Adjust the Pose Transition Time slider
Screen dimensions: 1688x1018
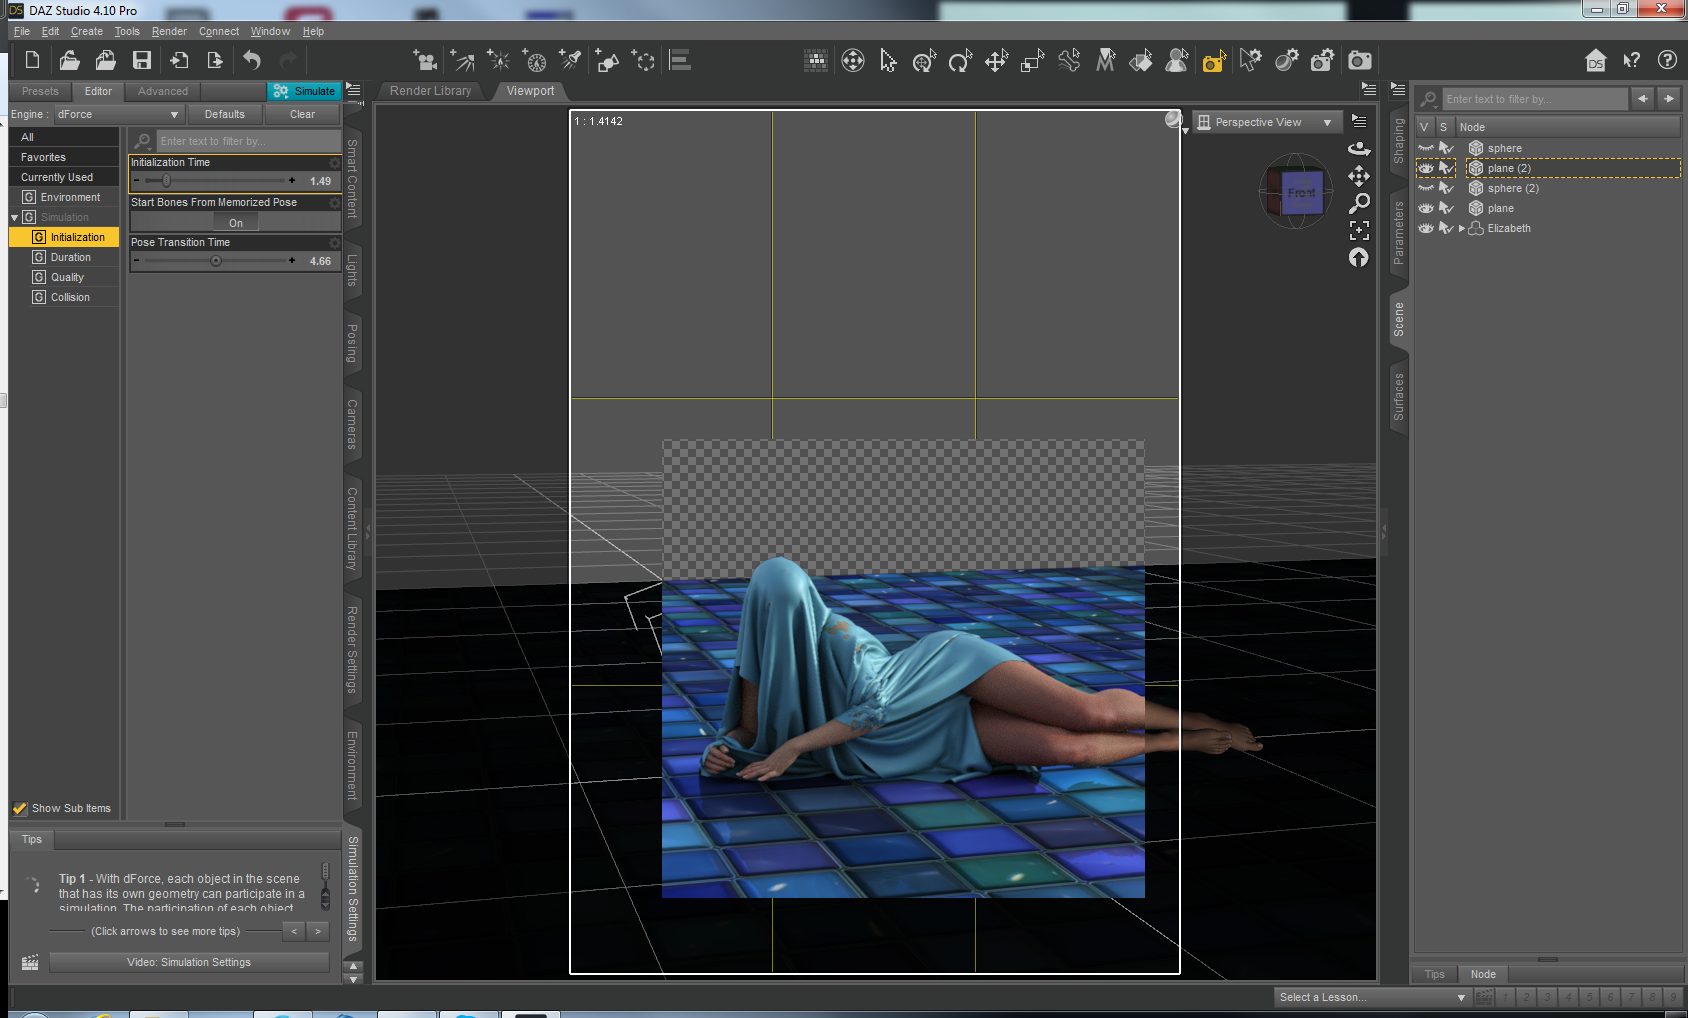point(216,261)
